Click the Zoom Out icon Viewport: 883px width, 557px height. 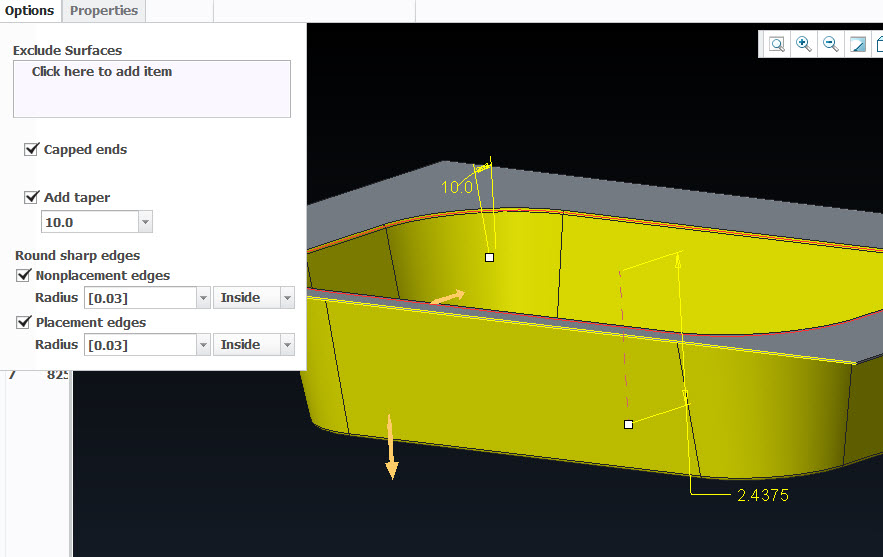point(831,44)
